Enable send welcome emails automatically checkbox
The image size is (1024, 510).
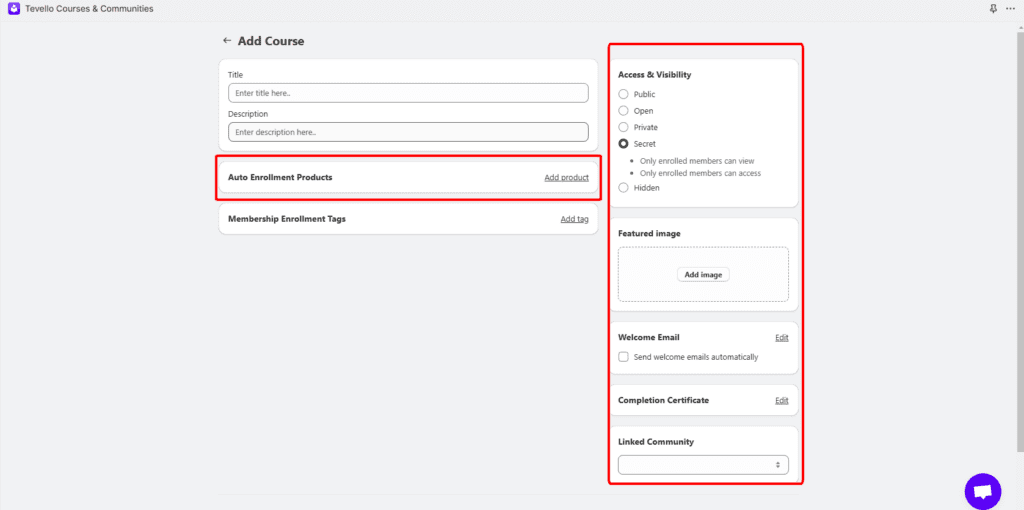pos(624,357)
